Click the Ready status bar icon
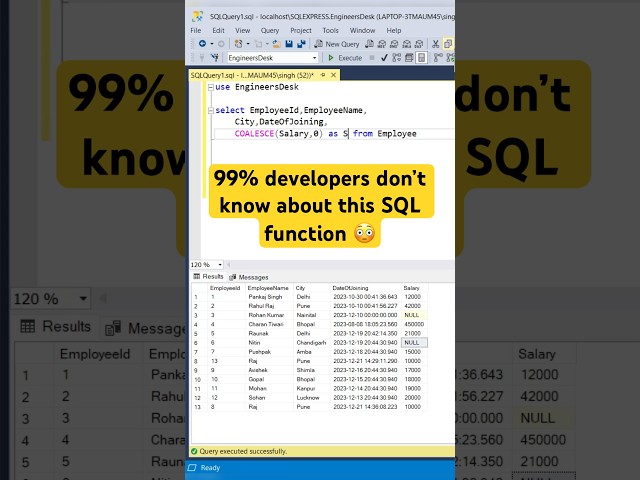This screenshot has width=640, height=480. (x=192, y=467)
